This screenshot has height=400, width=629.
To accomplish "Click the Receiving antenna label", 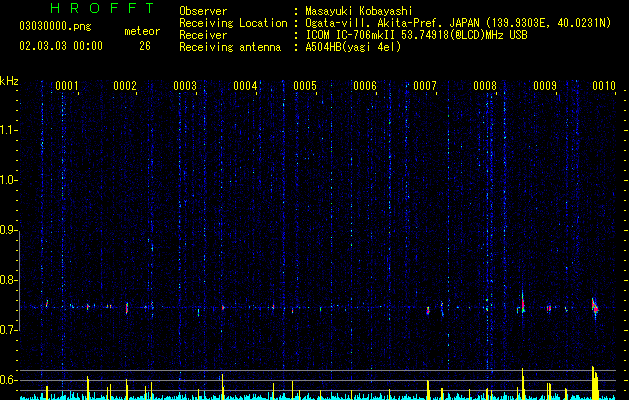I will click(x=230, y=47).
